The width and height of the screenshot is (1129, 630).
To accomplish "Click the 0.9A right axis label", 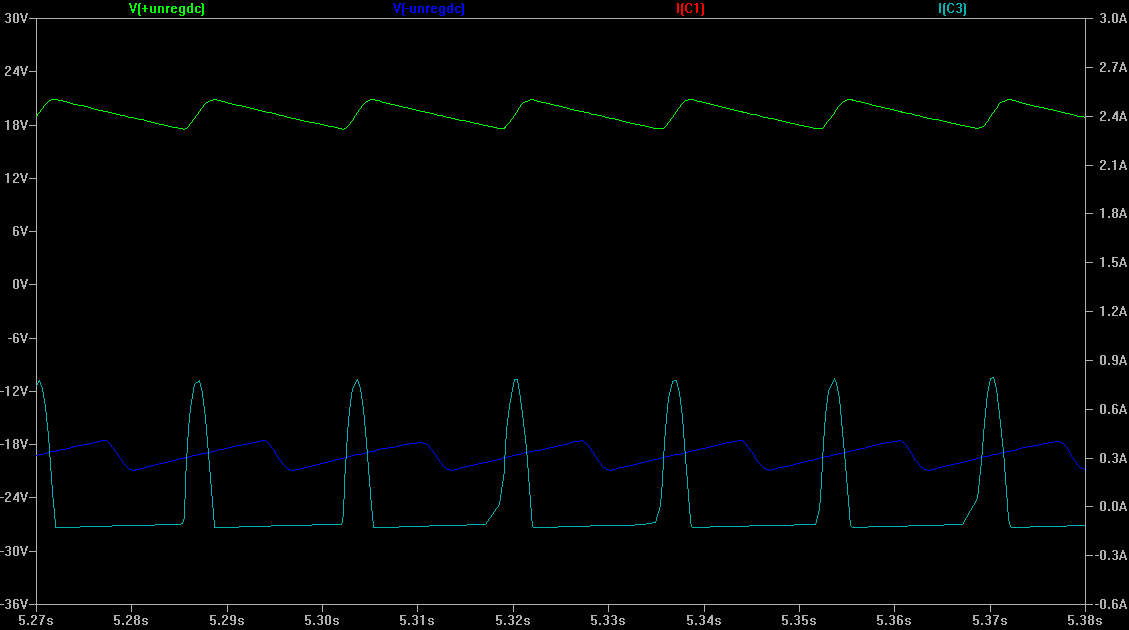I will [1113, 360].
